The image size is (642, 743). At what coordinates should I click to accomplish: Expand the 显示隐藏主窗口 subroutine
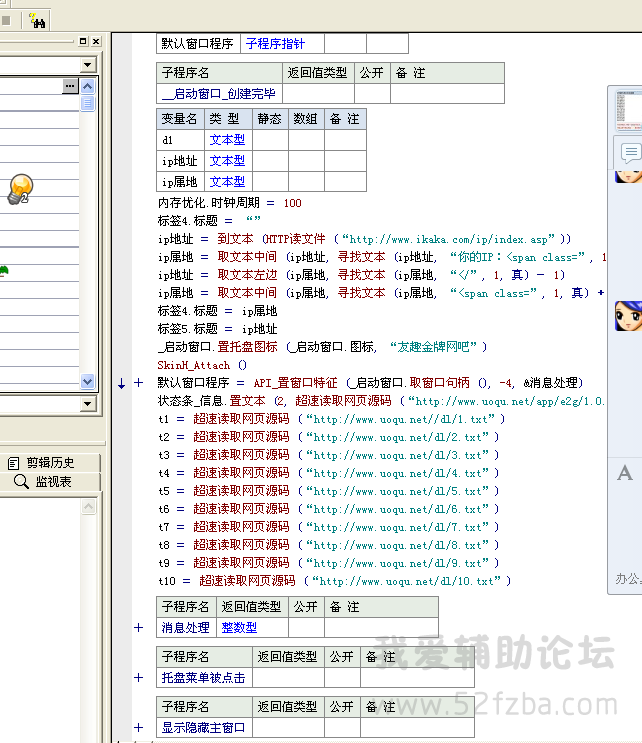[x=139, y=727]
